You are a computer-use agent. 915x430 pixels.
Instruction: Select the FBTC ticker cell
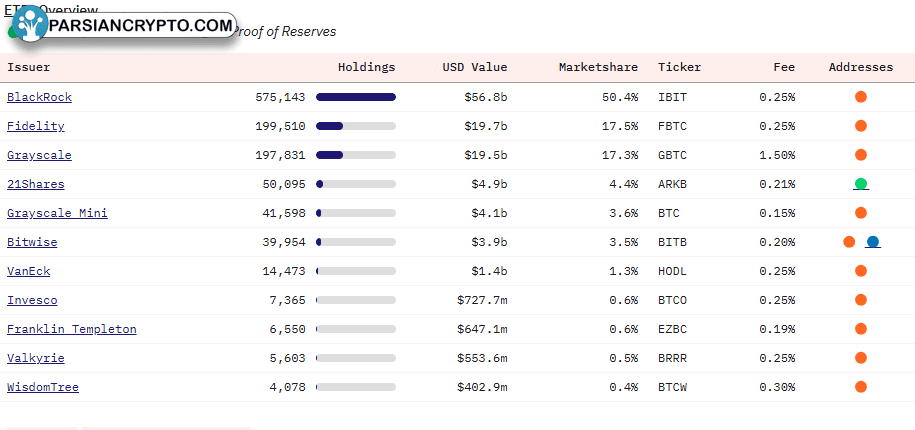click(x=672, y=126)
